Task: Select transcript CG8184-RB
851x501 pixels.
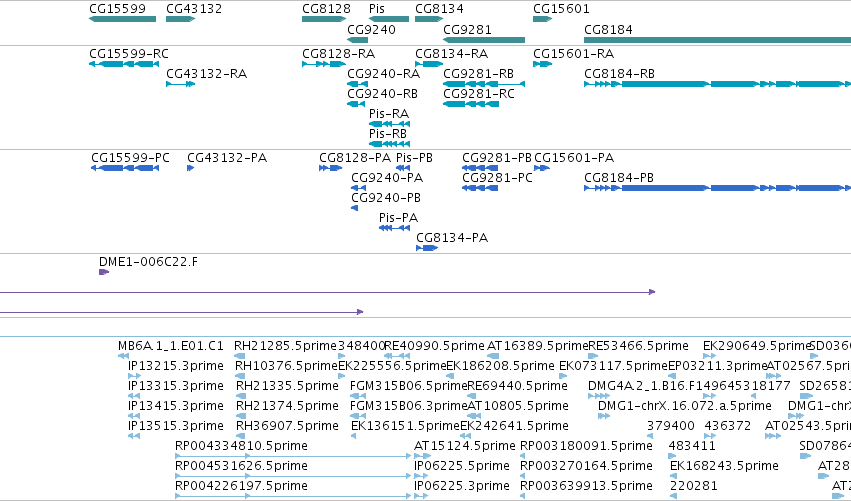Action: (x=717, y=84)
